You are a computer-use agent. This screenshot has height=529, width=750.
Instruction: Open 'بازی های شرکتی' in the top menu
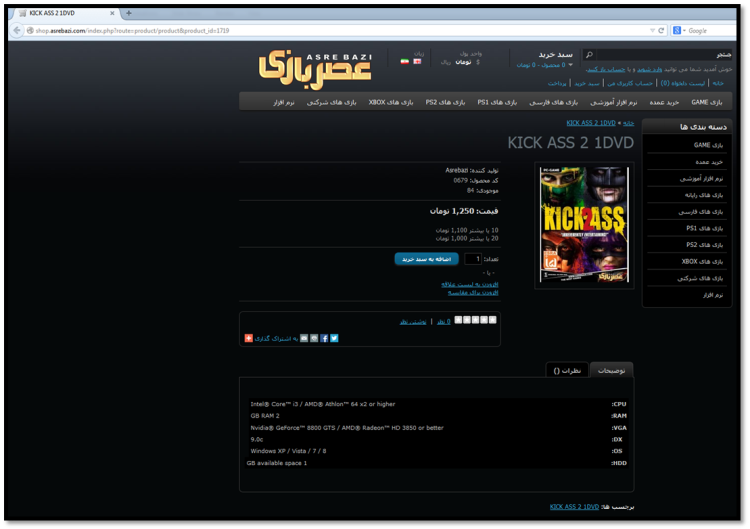[331, 102]
